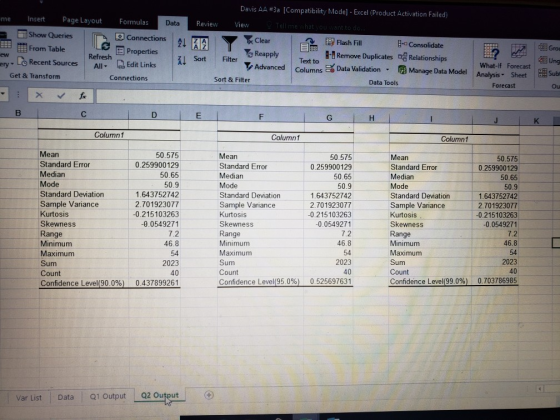Open the Data worksheet tab
Viewport: 560px width, 420px height.
(x=66, y=397)
